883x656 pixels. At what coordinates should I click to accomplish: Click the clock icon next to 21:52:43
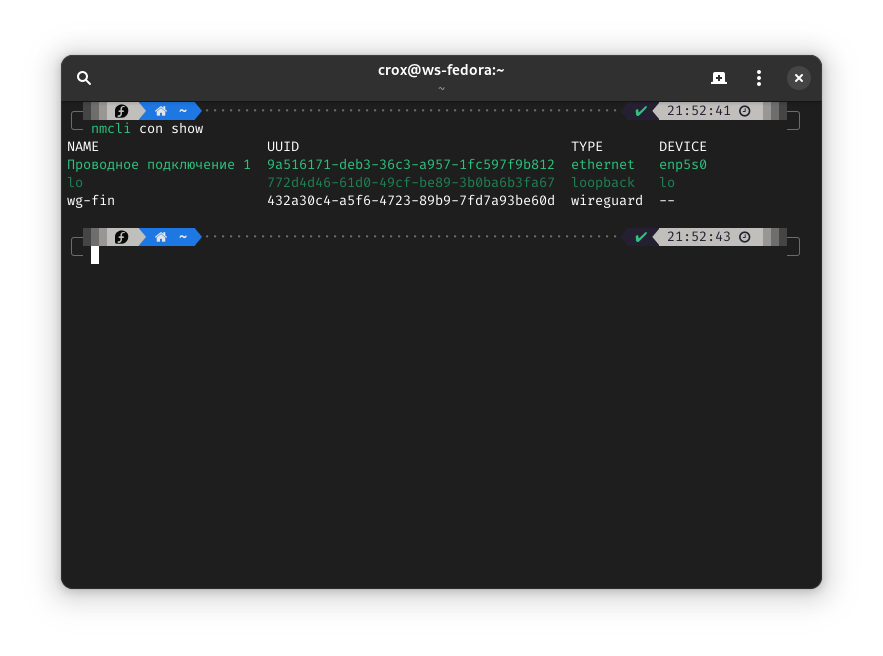(x=744, y=237)
